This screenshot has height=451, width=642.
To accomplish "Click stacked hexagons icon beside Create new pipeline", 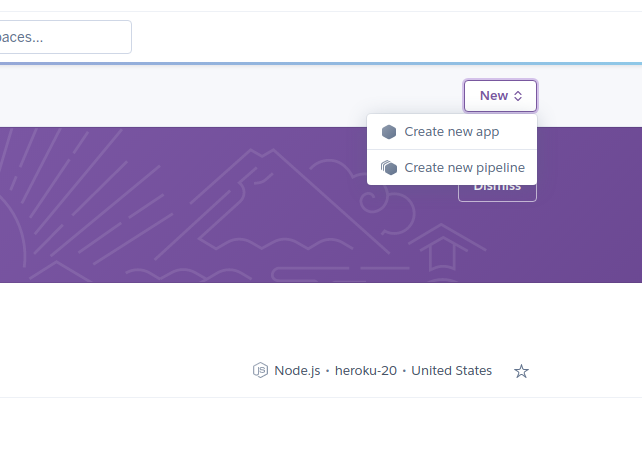I will 389,167.
